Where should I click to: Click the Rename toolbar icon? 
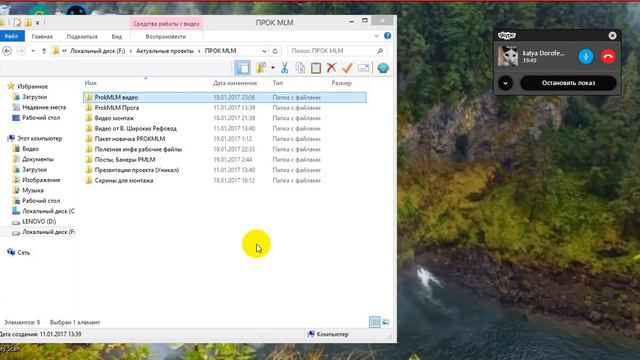pyautogui.click(x=363, y=68)
